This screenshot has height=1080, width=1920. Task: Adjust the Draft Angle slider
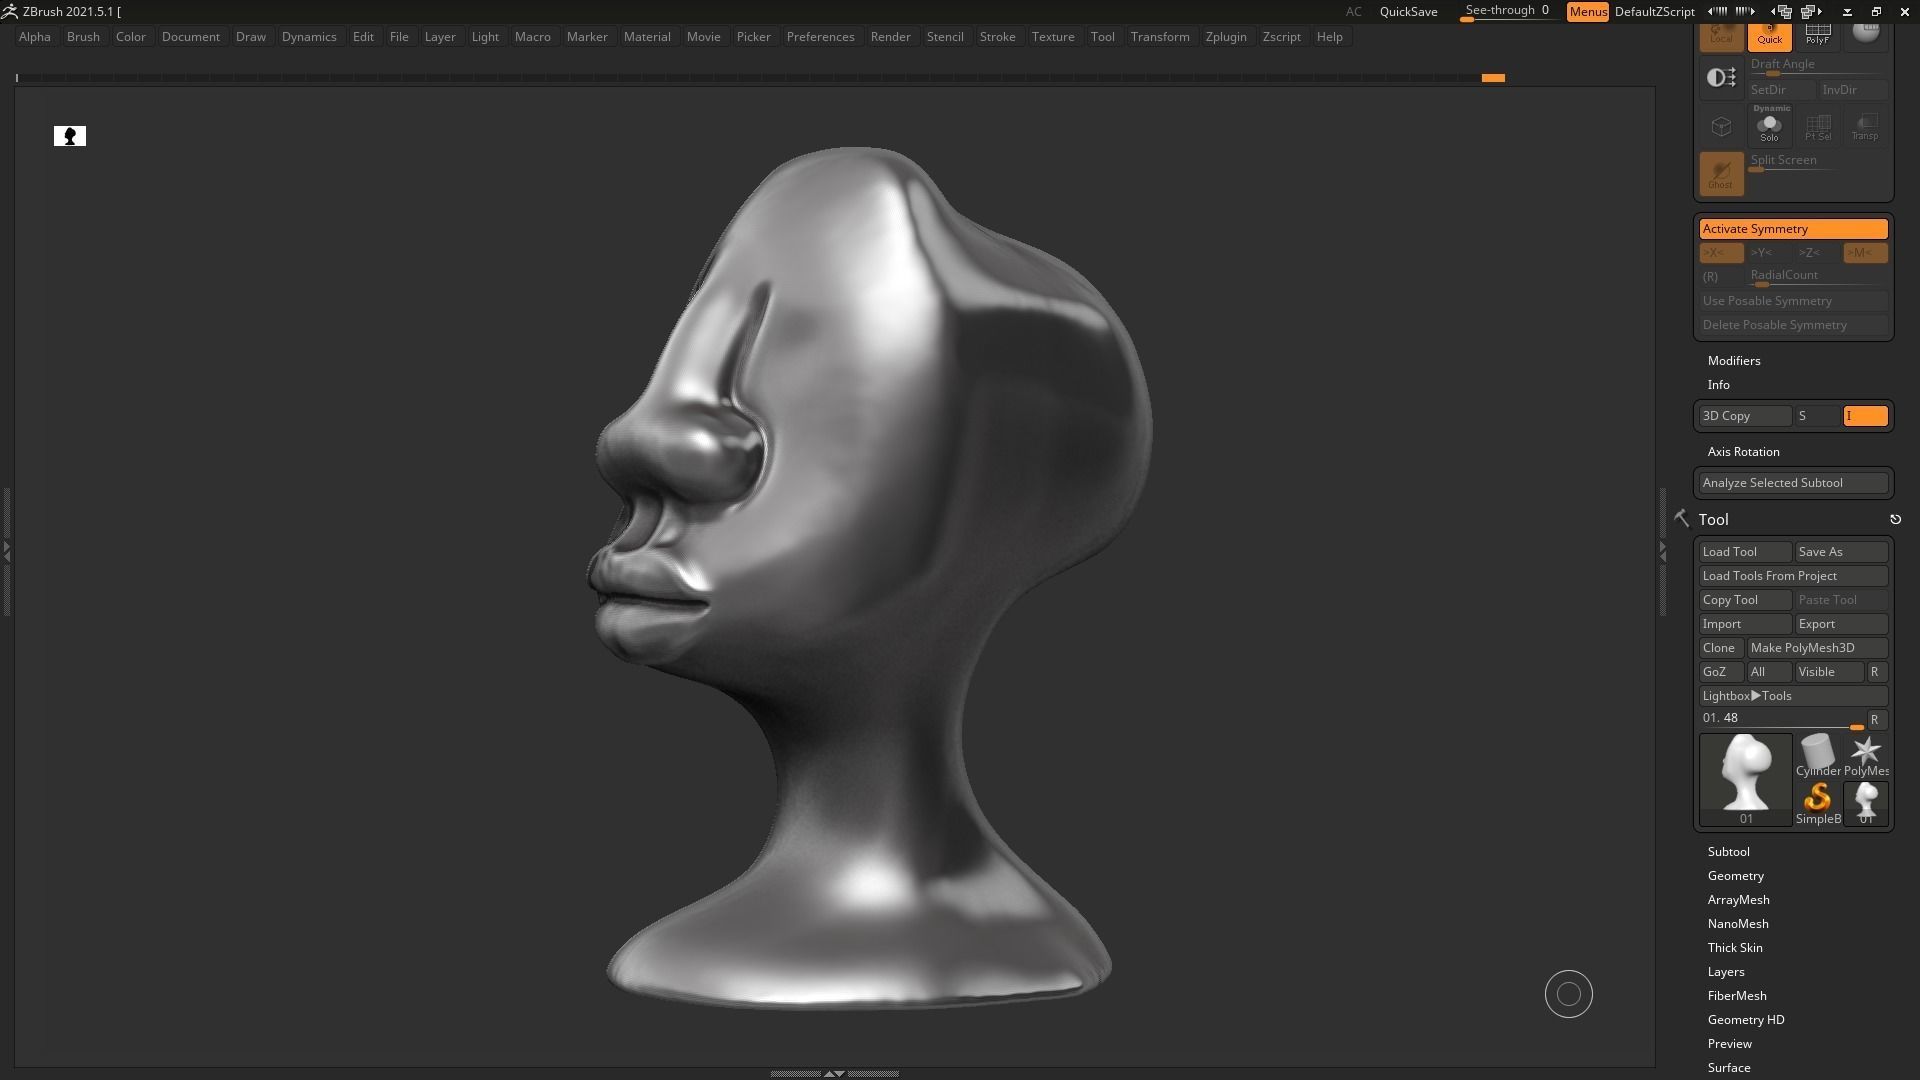point(1818,66)
